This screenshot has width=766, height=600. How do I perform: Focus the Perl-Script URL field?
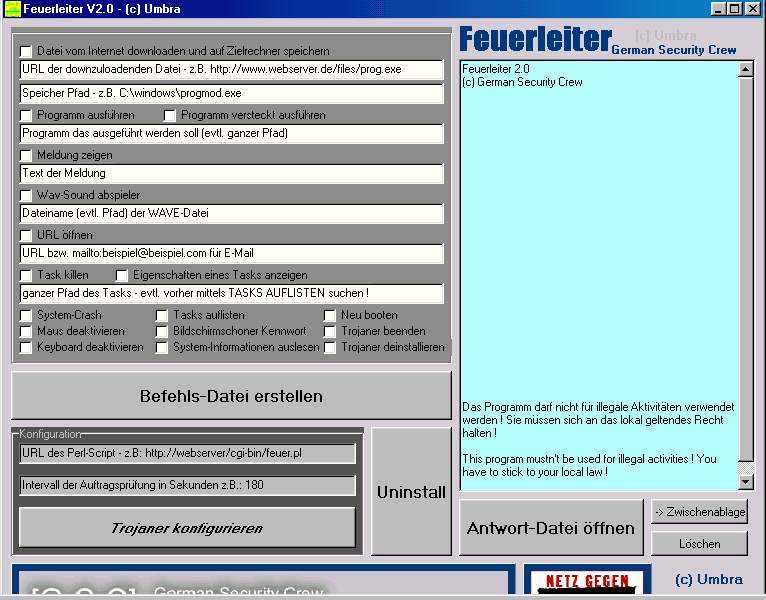click(x=187, y=454)
